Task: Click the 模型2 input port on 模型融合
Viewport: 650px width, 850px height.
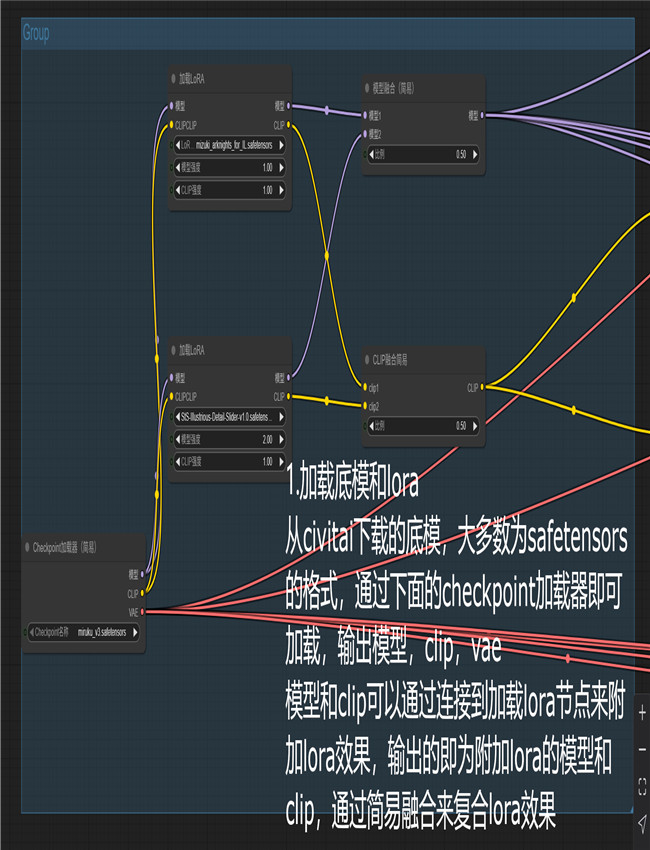Action: pyautogui.click(x=365, y=134)
